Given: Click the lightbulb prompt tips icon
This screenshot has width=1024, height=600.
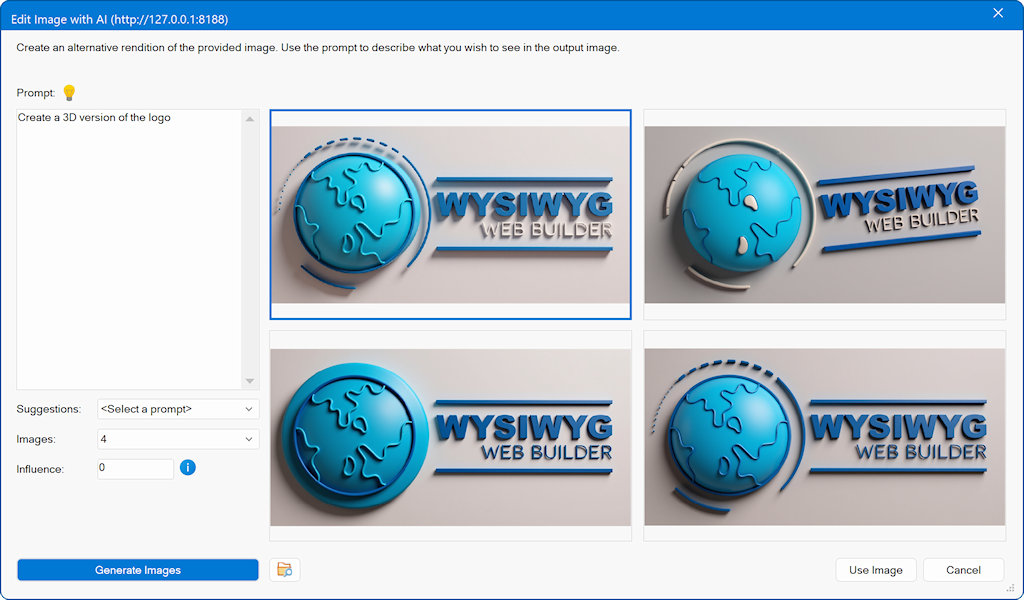Looking at the screenshot, I should pyautogui.click(x=69, y=93).
